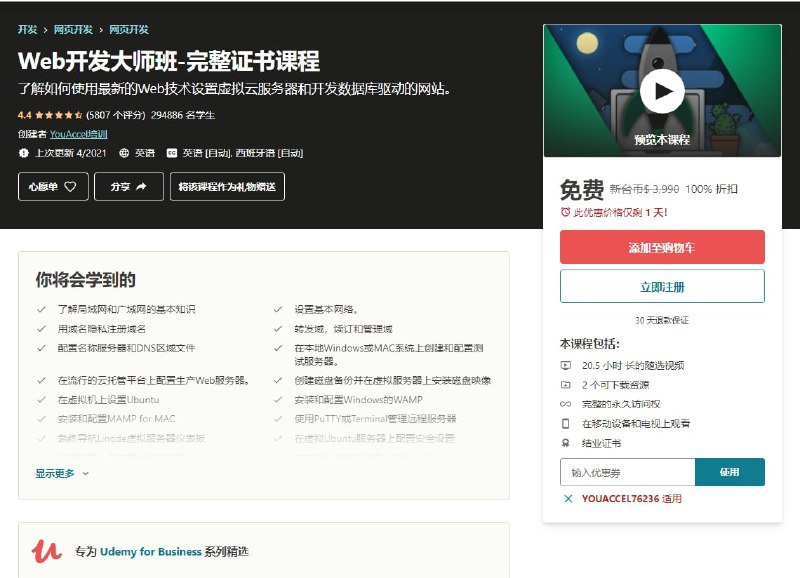Click the last-updated badge icon beside 上次更新
Viewport: 800px width, 578px height.
23,153
